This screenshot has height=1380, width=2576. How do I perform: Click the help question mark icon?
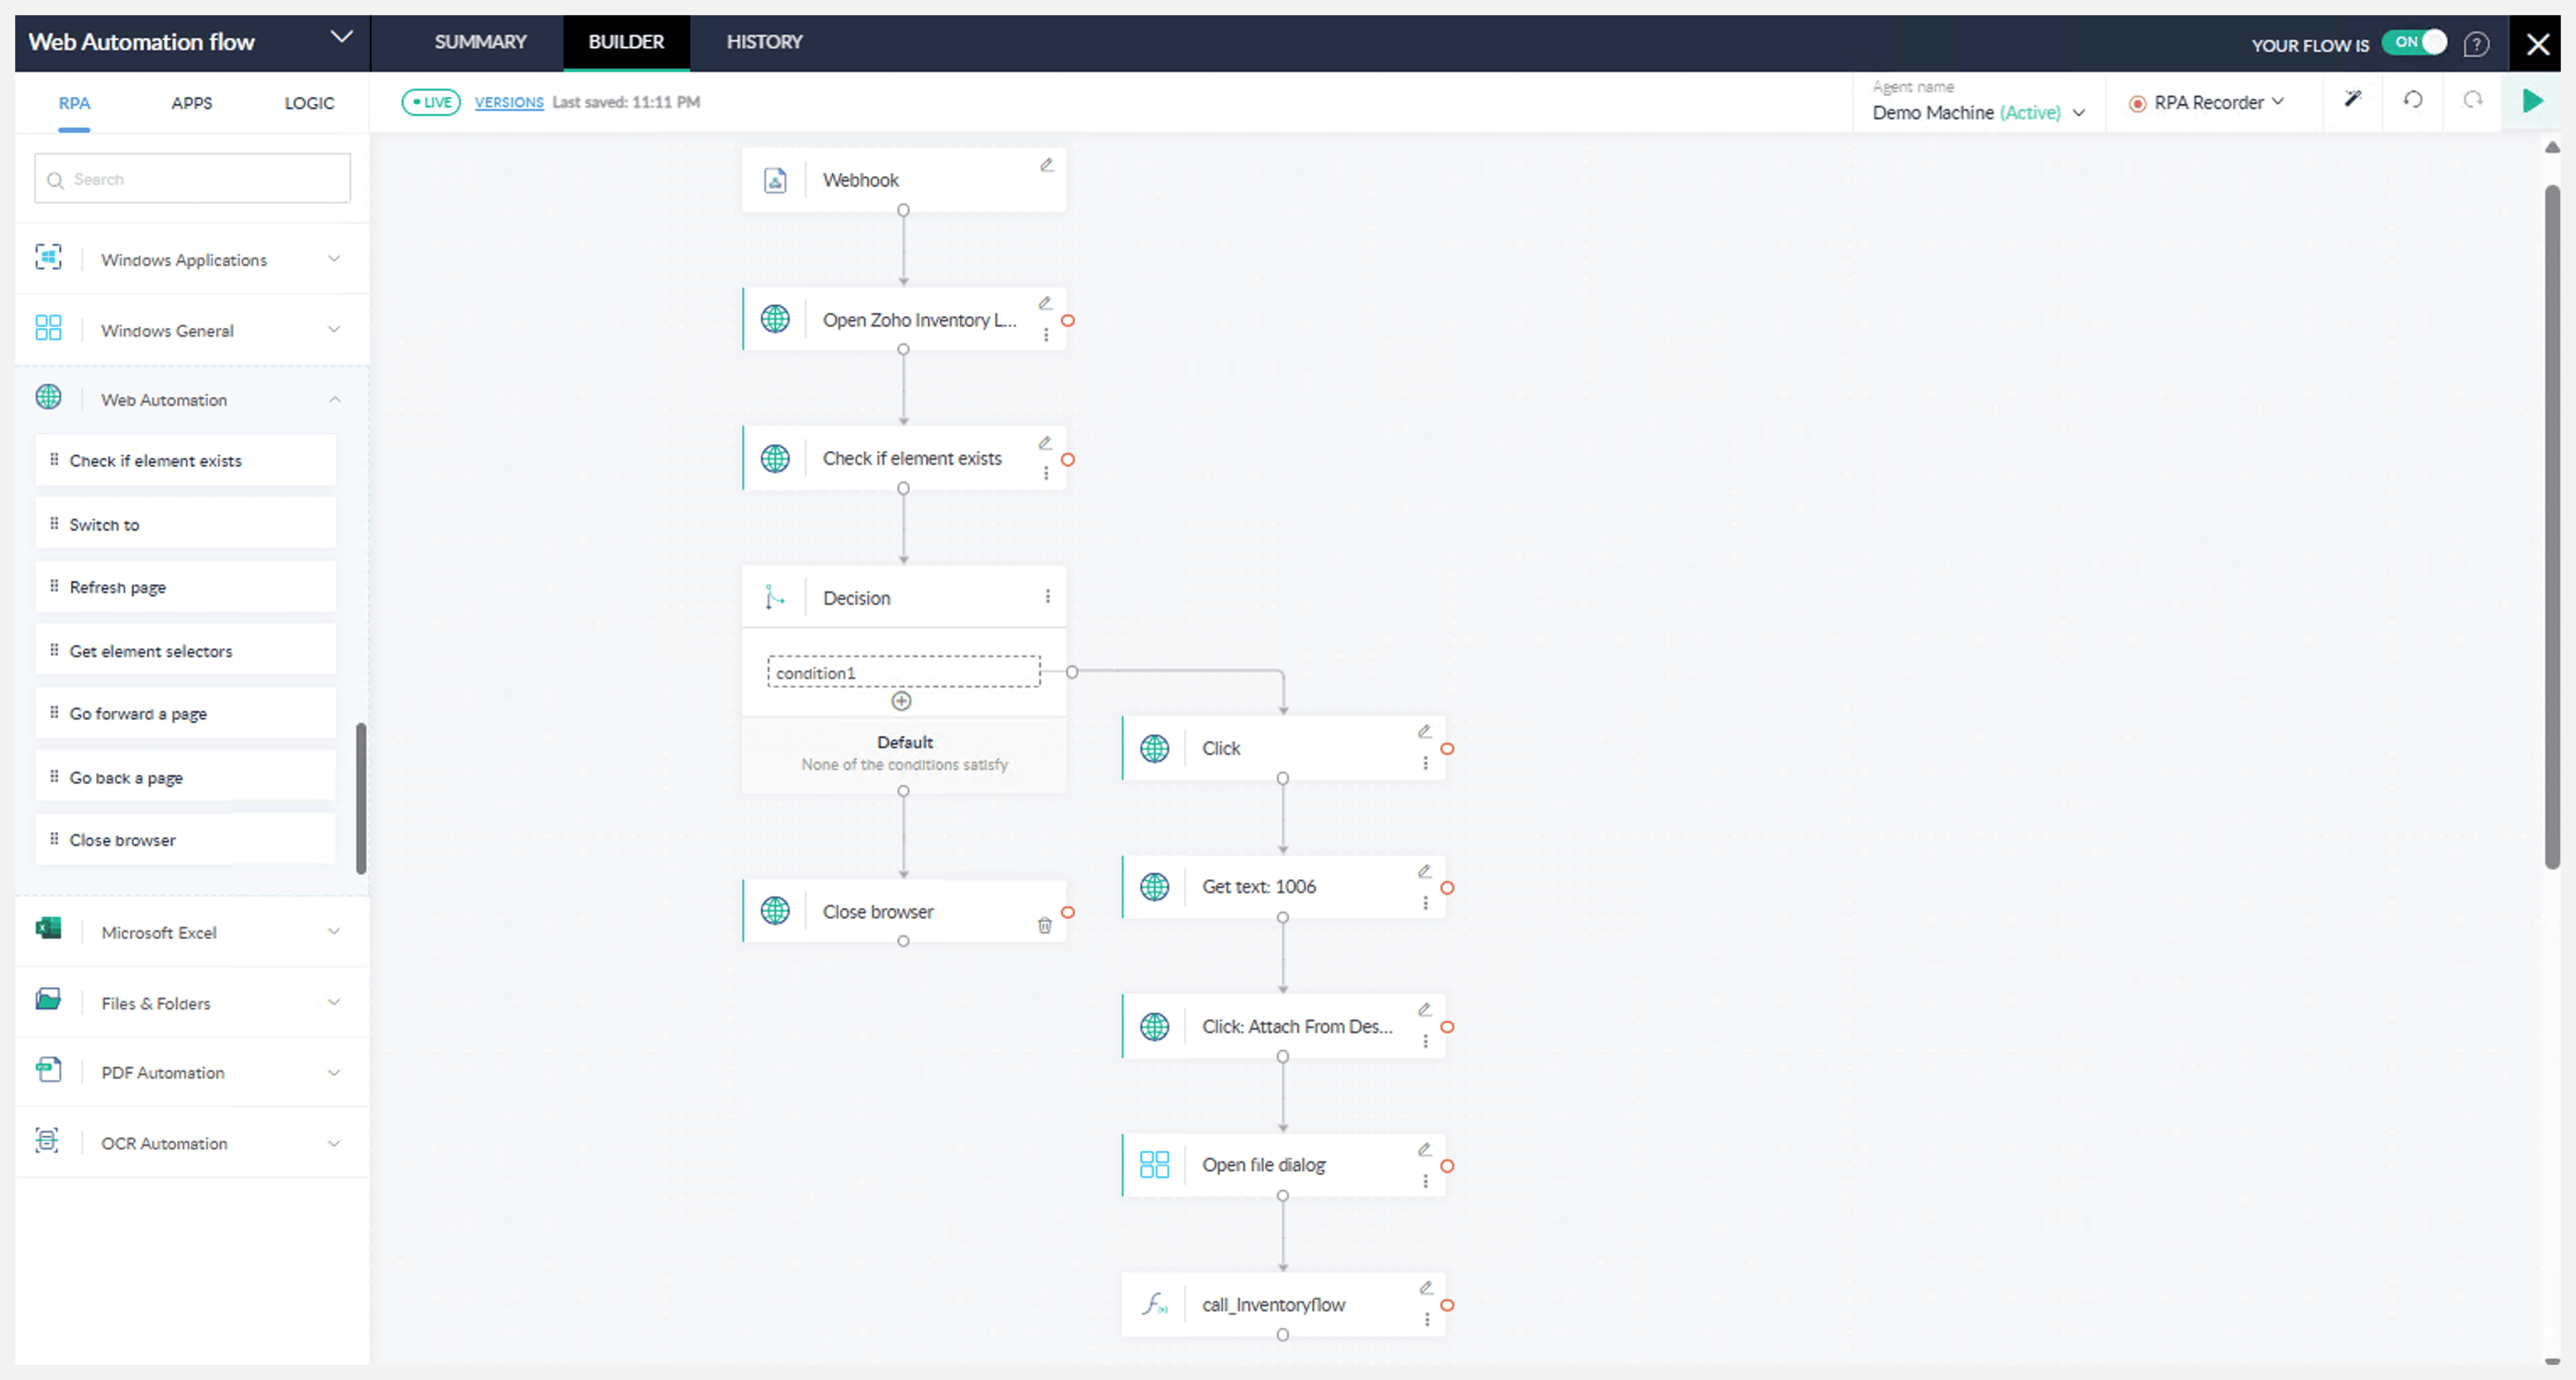2476,44
